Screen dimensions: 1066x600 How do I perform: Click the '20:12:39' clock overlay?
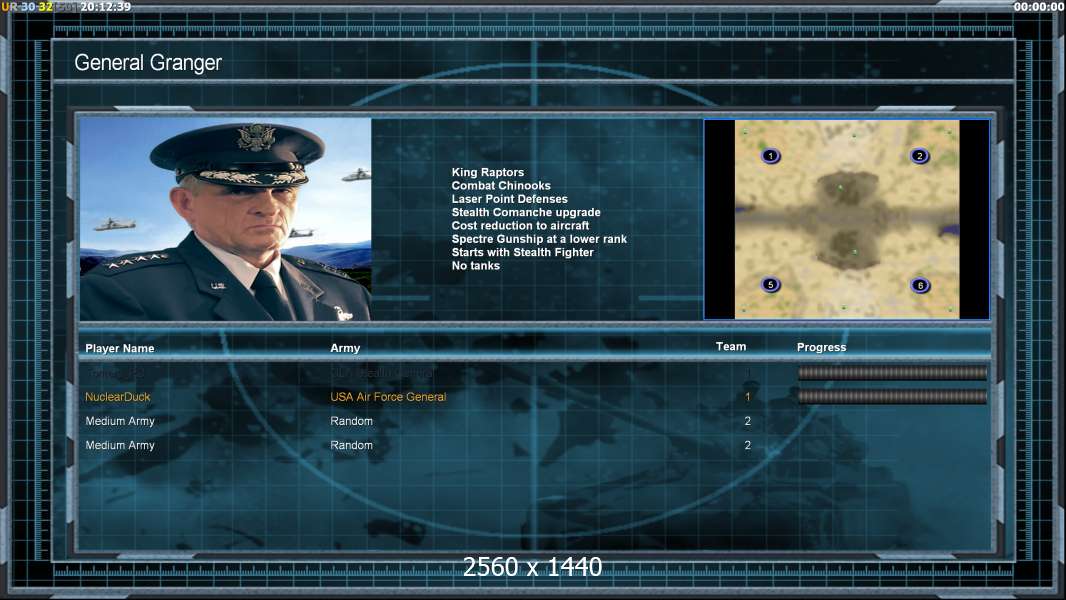(105, 6)
